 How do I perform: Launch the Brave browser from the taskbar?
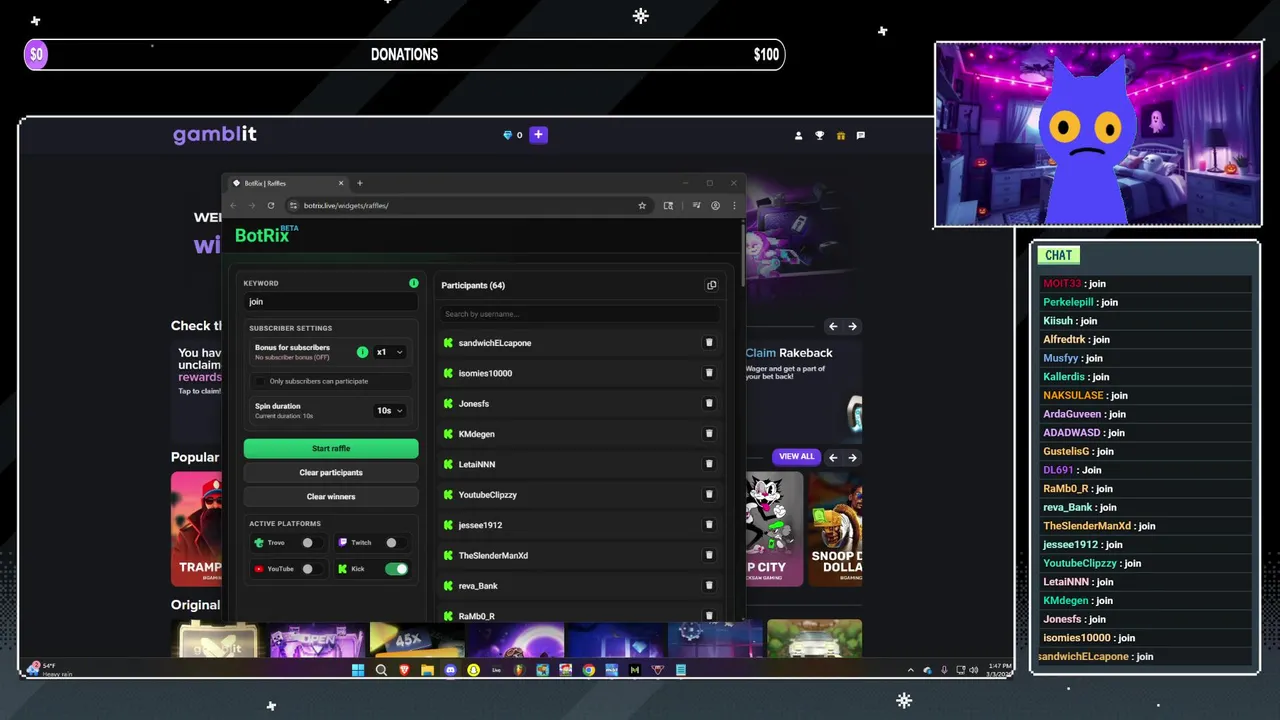pos(404,670)
